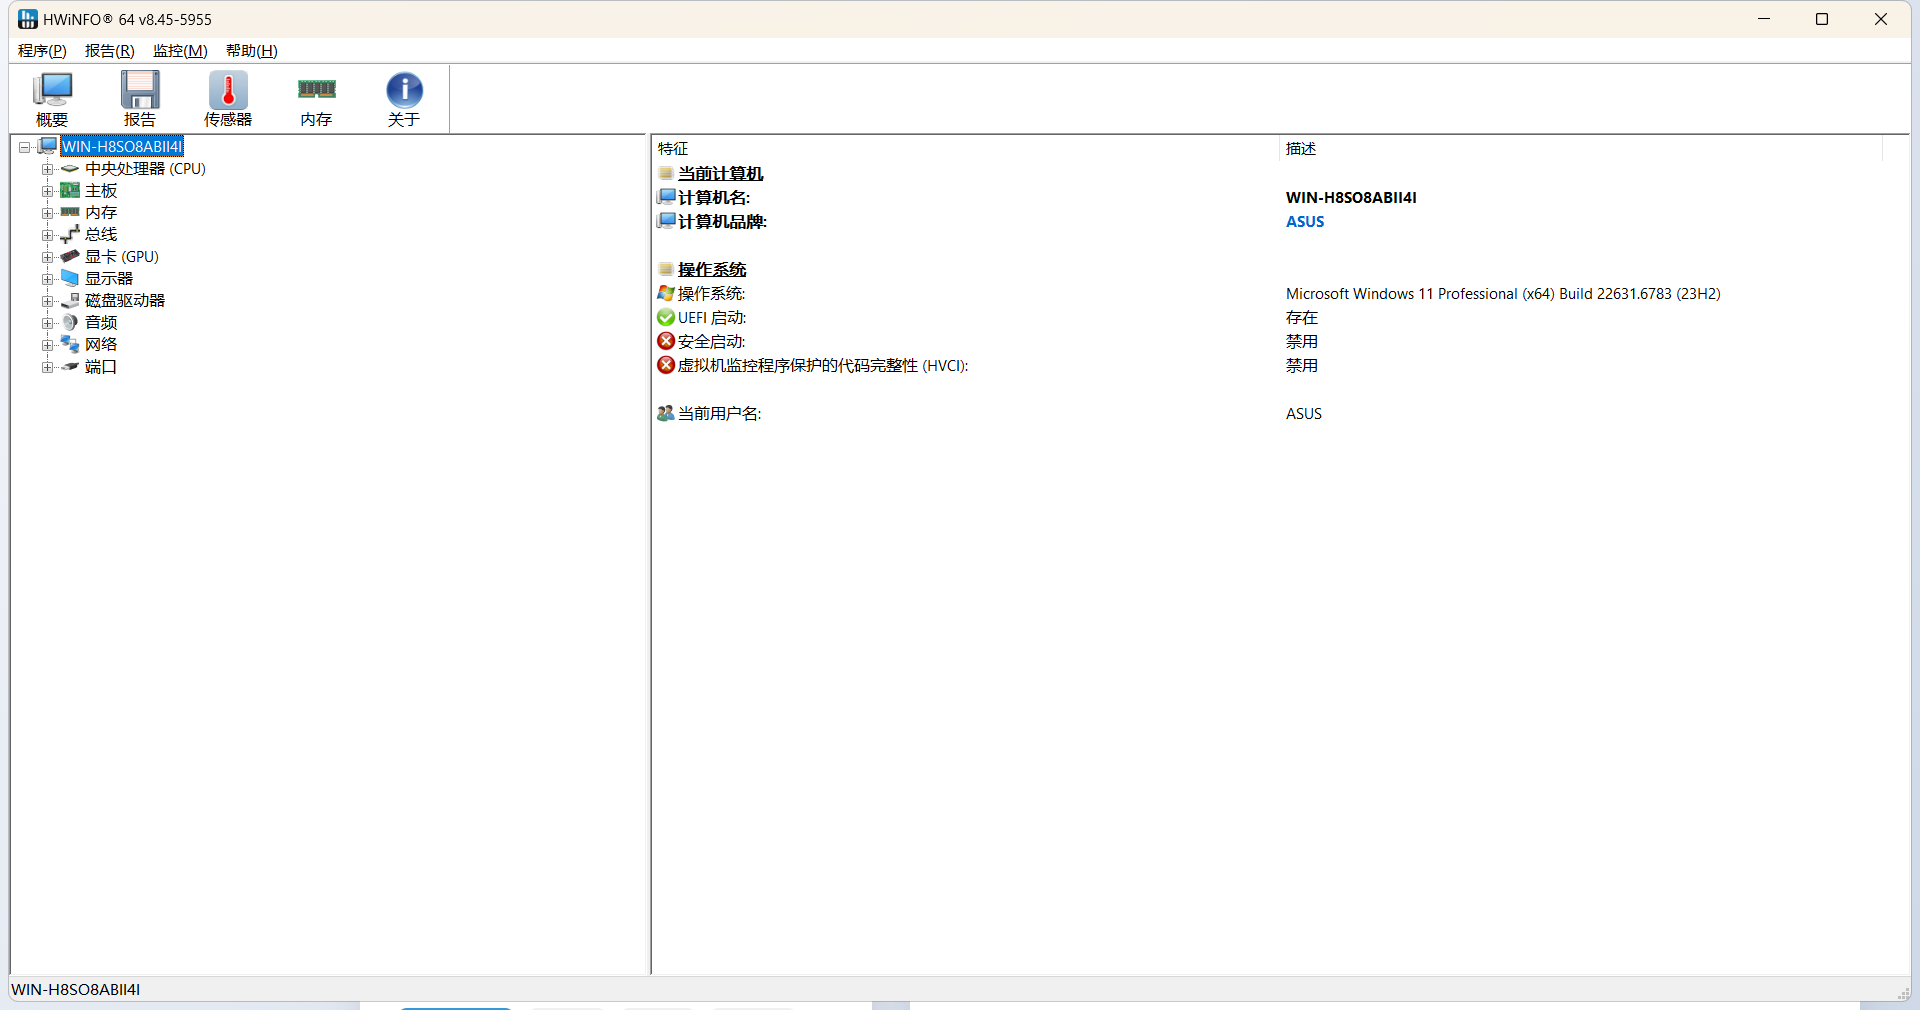
Task: Click the green motherboard icon beside 主板
Action: coord(70,190)
